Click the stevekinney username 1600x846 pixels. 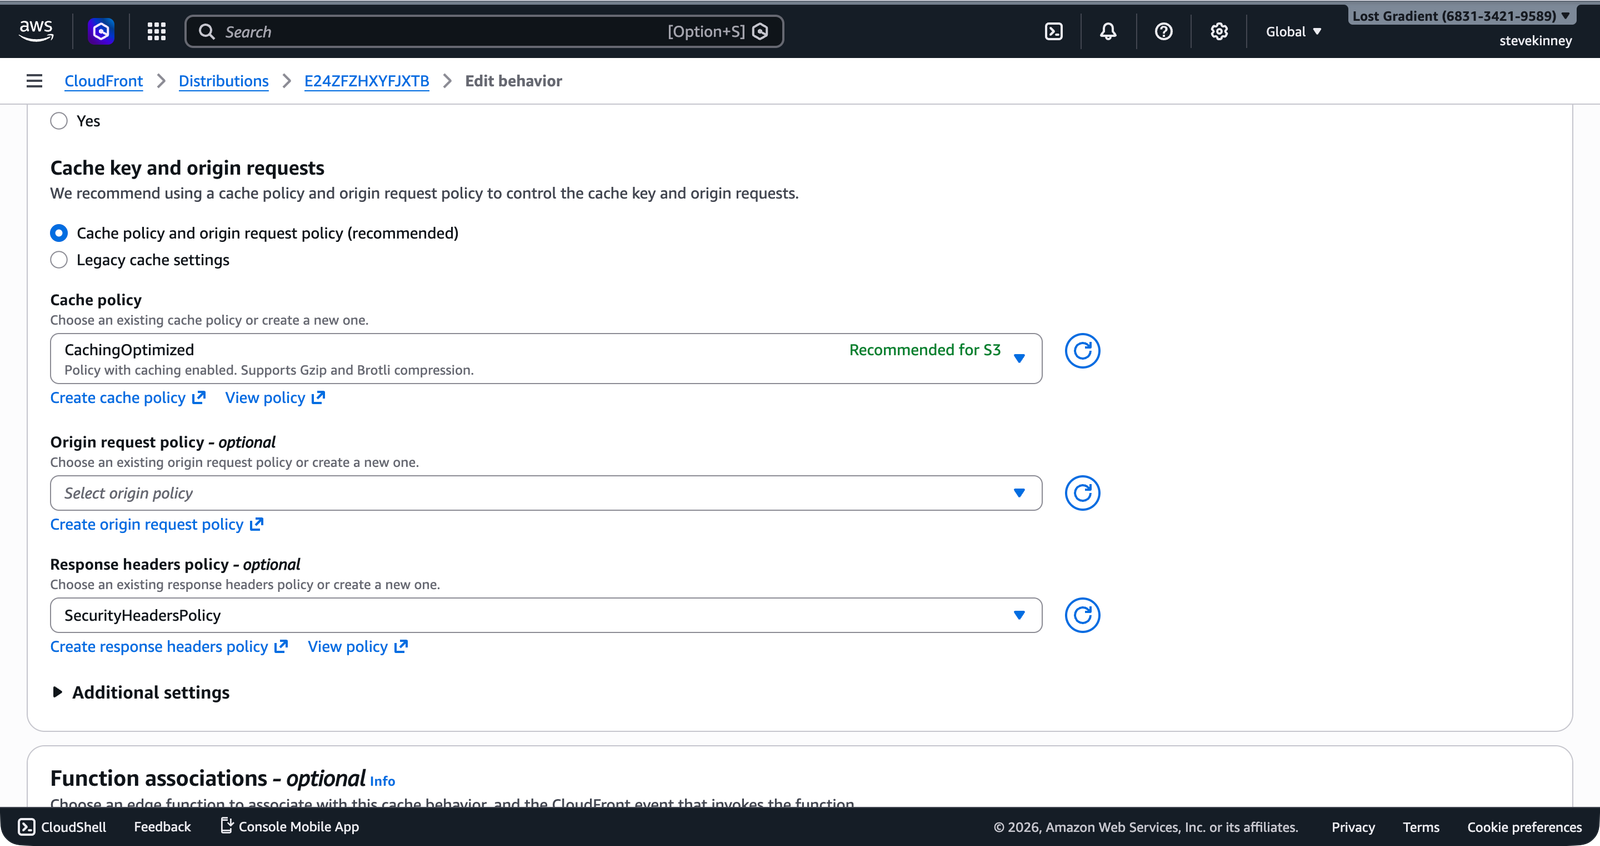click(1536, 41)
